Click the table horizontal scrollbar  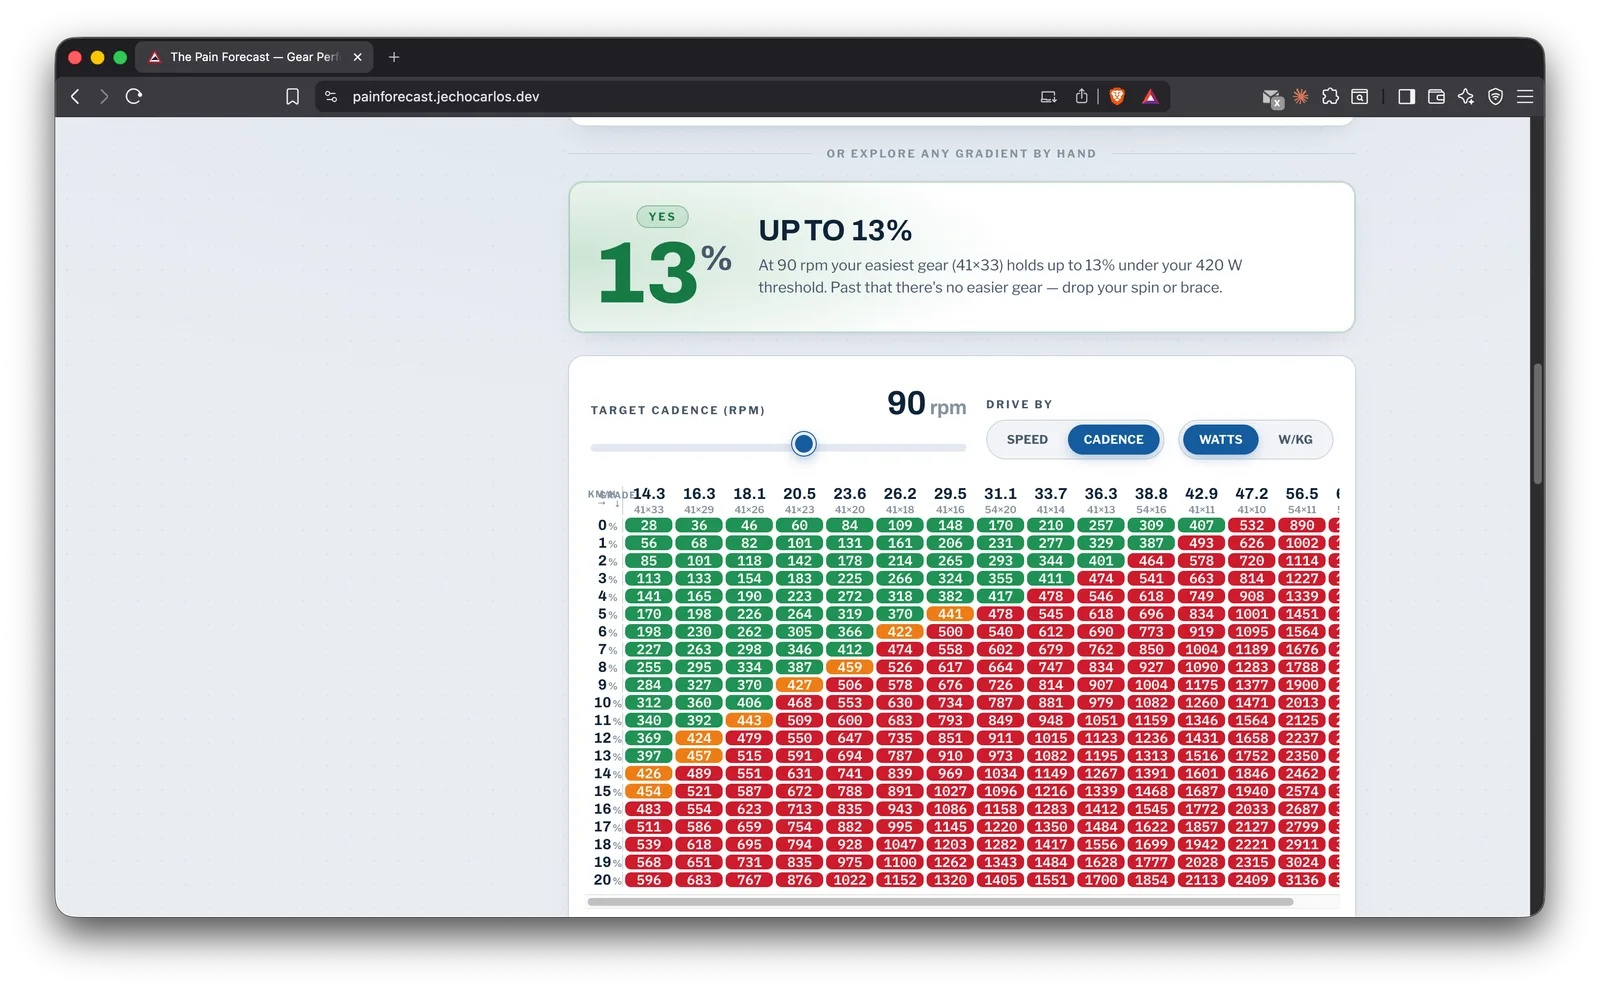940,902
